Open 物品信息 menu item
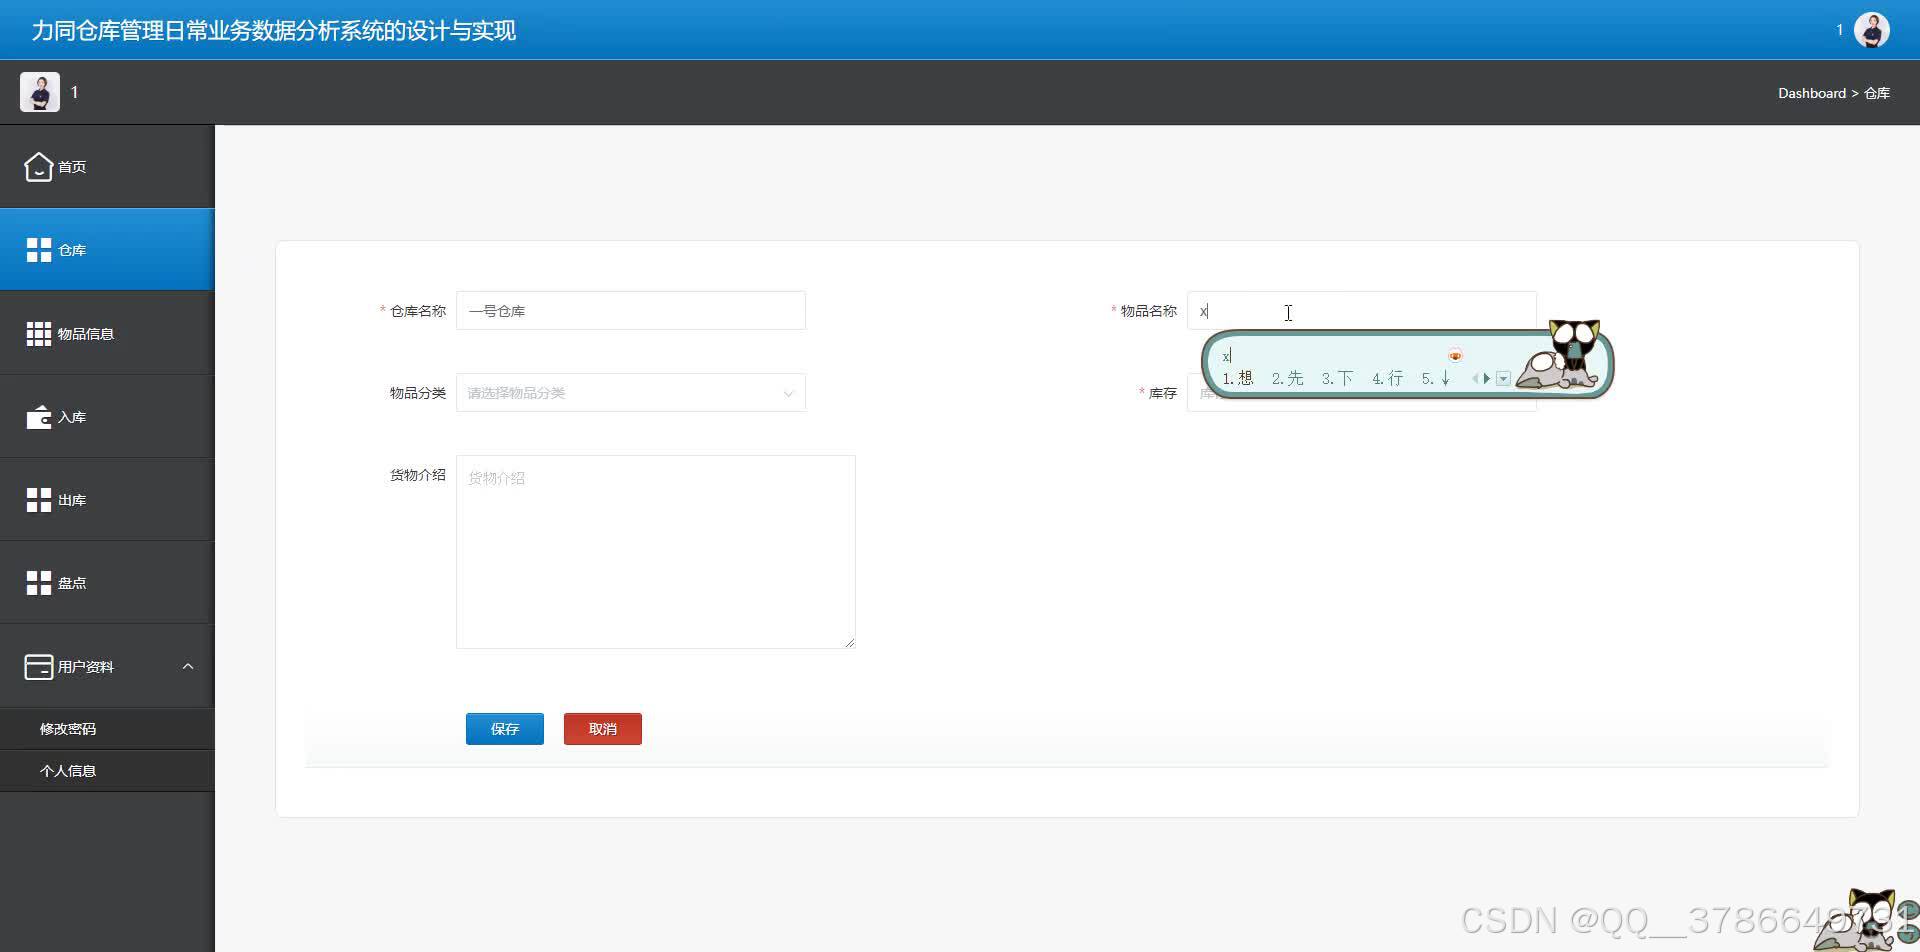The height and width of the screenshot is (952, 1920). [x=107, y=334]
